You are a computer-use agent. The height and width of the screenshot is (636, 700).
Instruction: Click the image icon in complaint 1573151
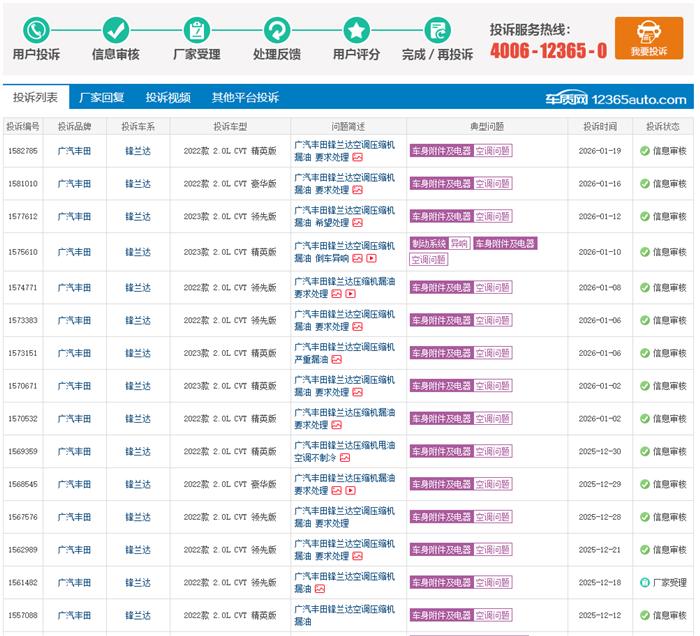tap(337, 359)
